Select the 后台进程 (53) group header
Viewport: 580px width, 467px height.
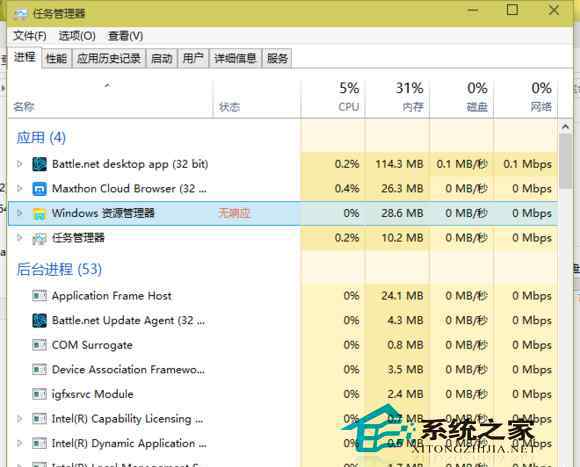pyautogui.click(x=59, y=269)
